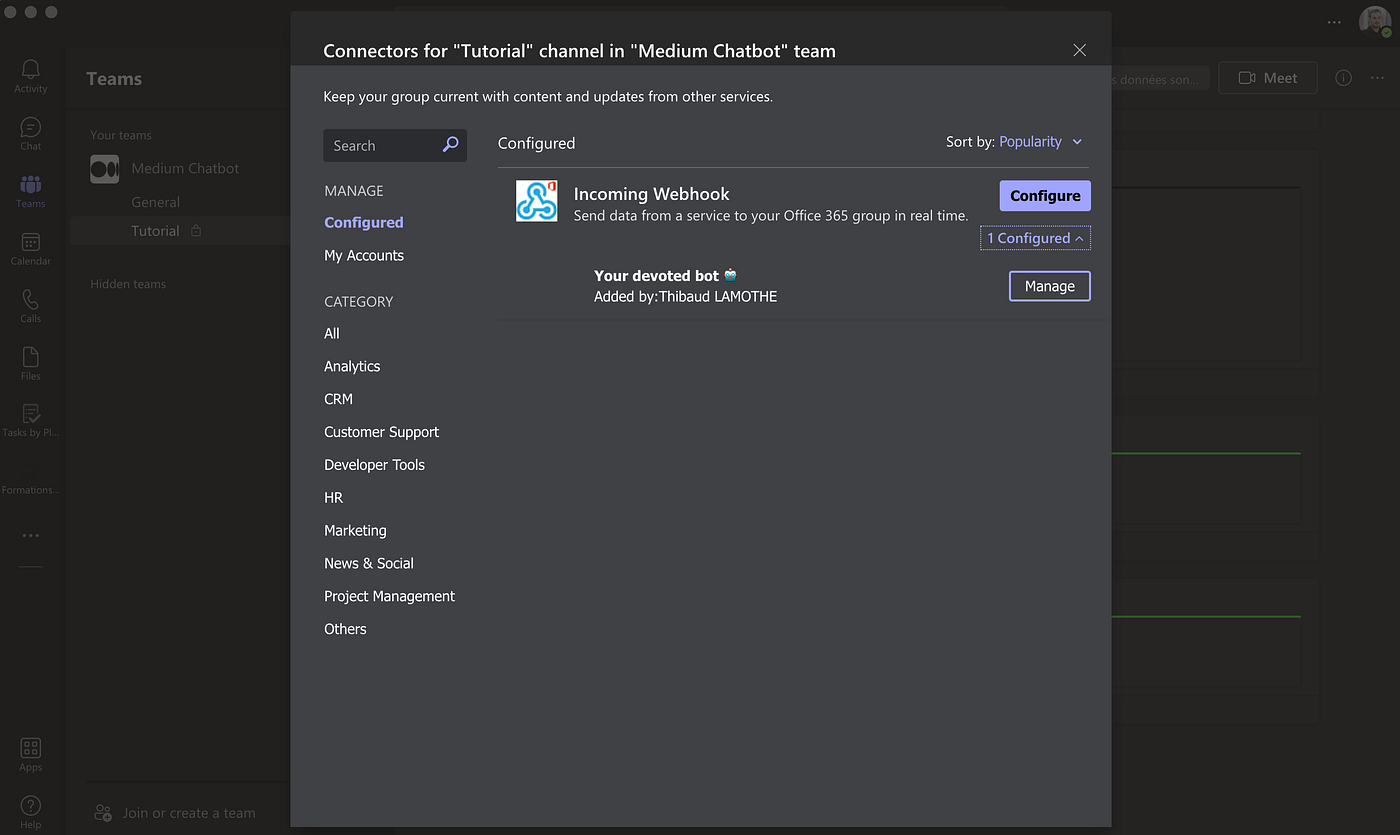1400x835 pixels.
Task: Select the Developer Tools category
Action: click(374, 465)
